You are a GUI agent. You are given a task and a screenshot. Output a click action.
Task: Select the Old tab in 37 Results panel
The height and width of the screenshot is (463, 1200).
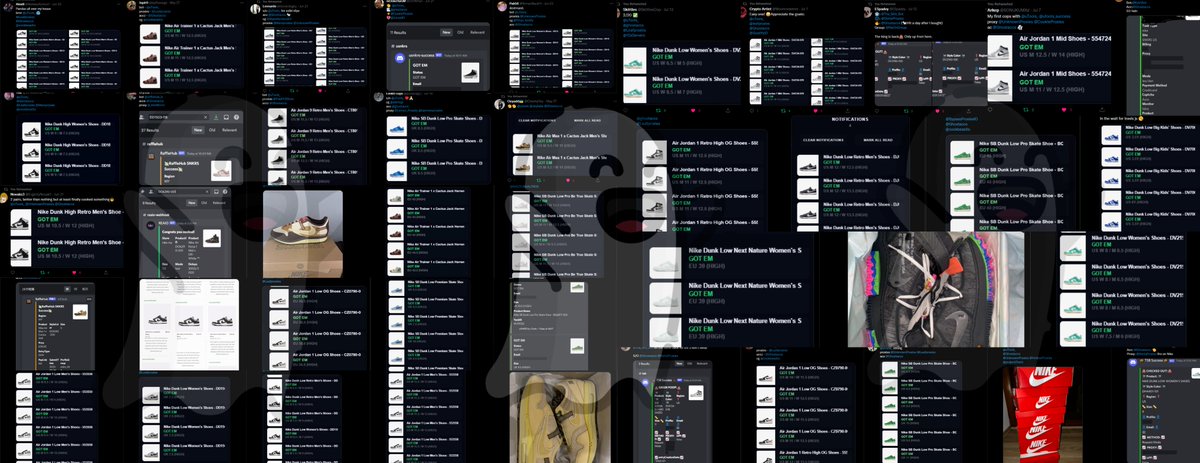coord(212,130)
